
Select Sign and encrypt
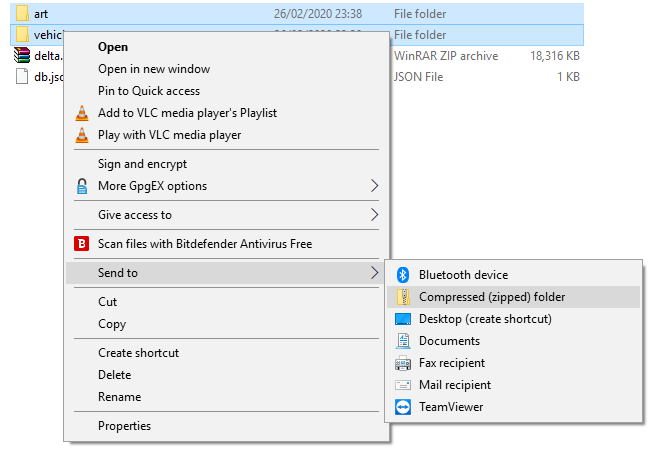142,164
